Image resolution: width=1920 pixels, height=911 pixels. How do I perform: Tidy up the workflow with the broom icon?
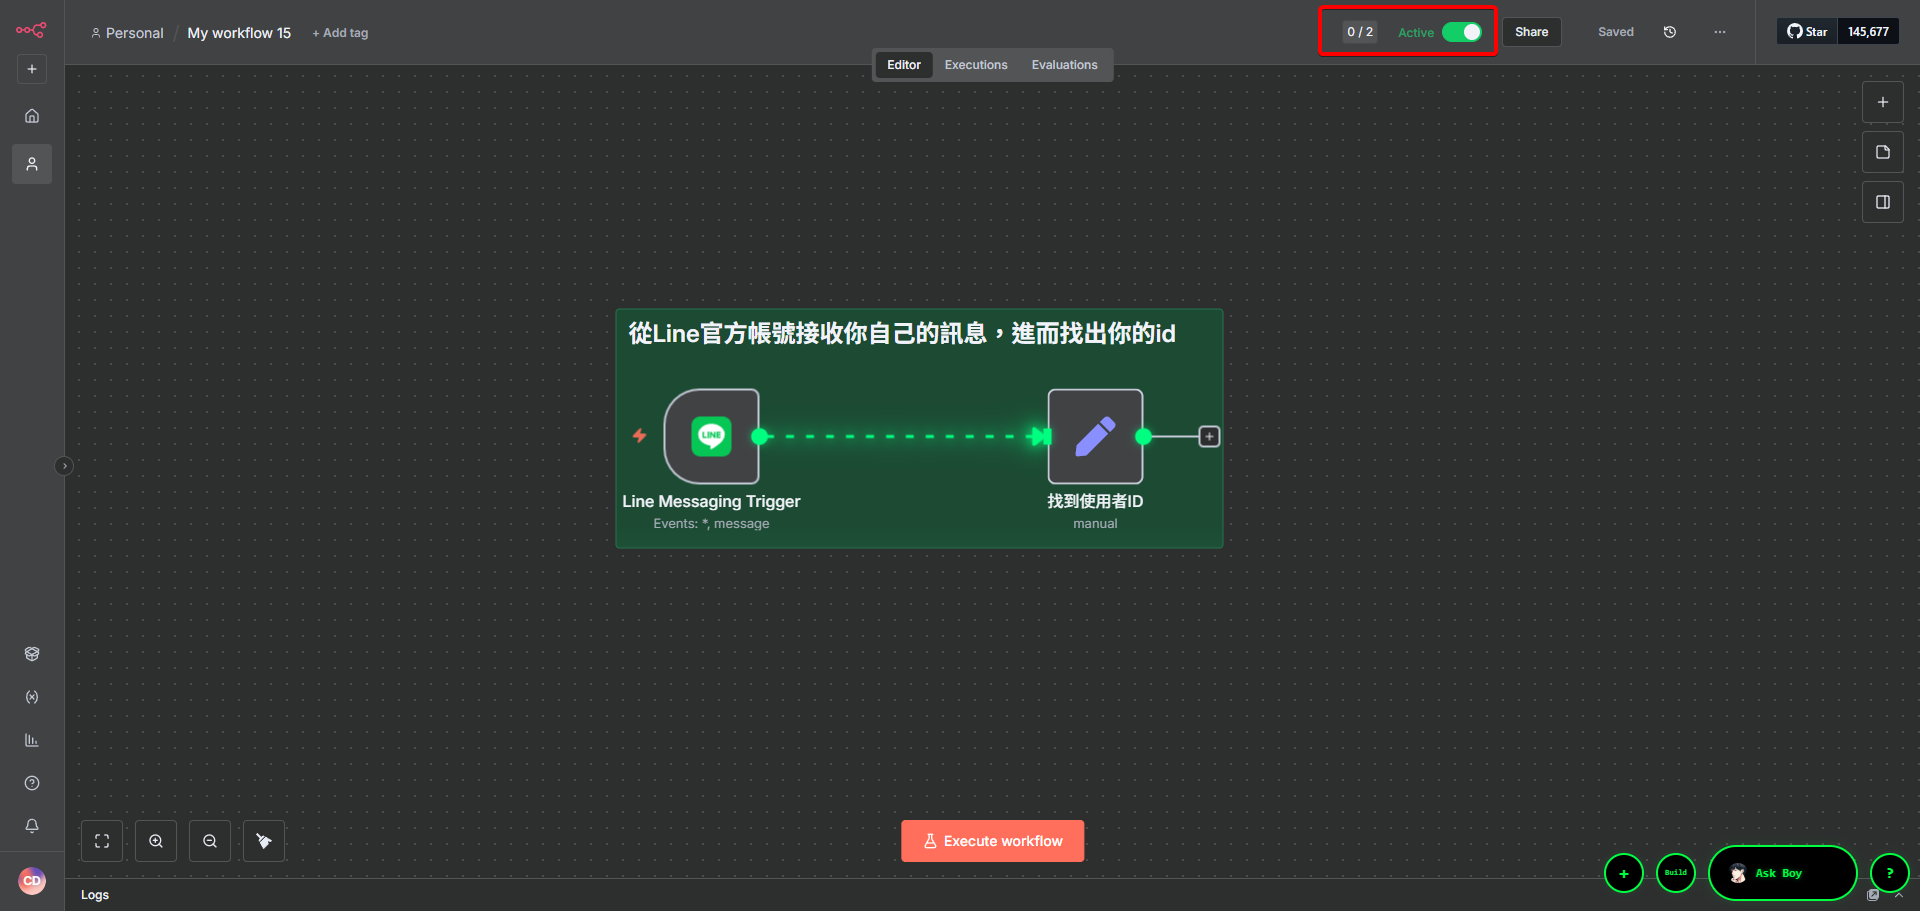263,840
